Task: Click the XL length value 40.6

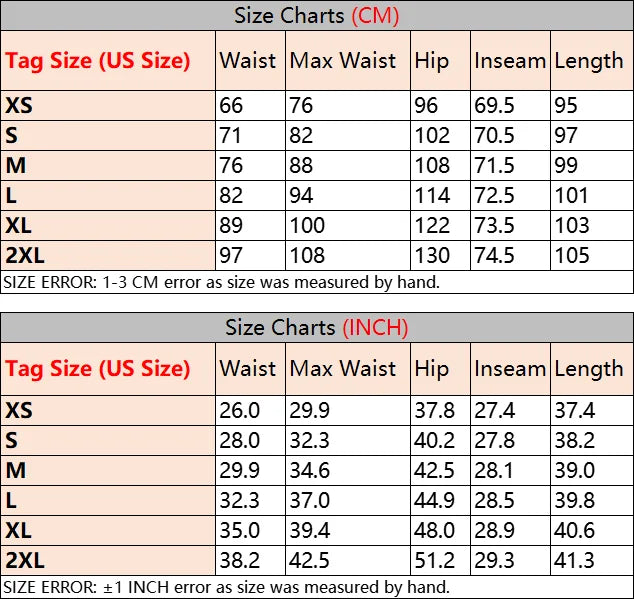Action: 574,530
